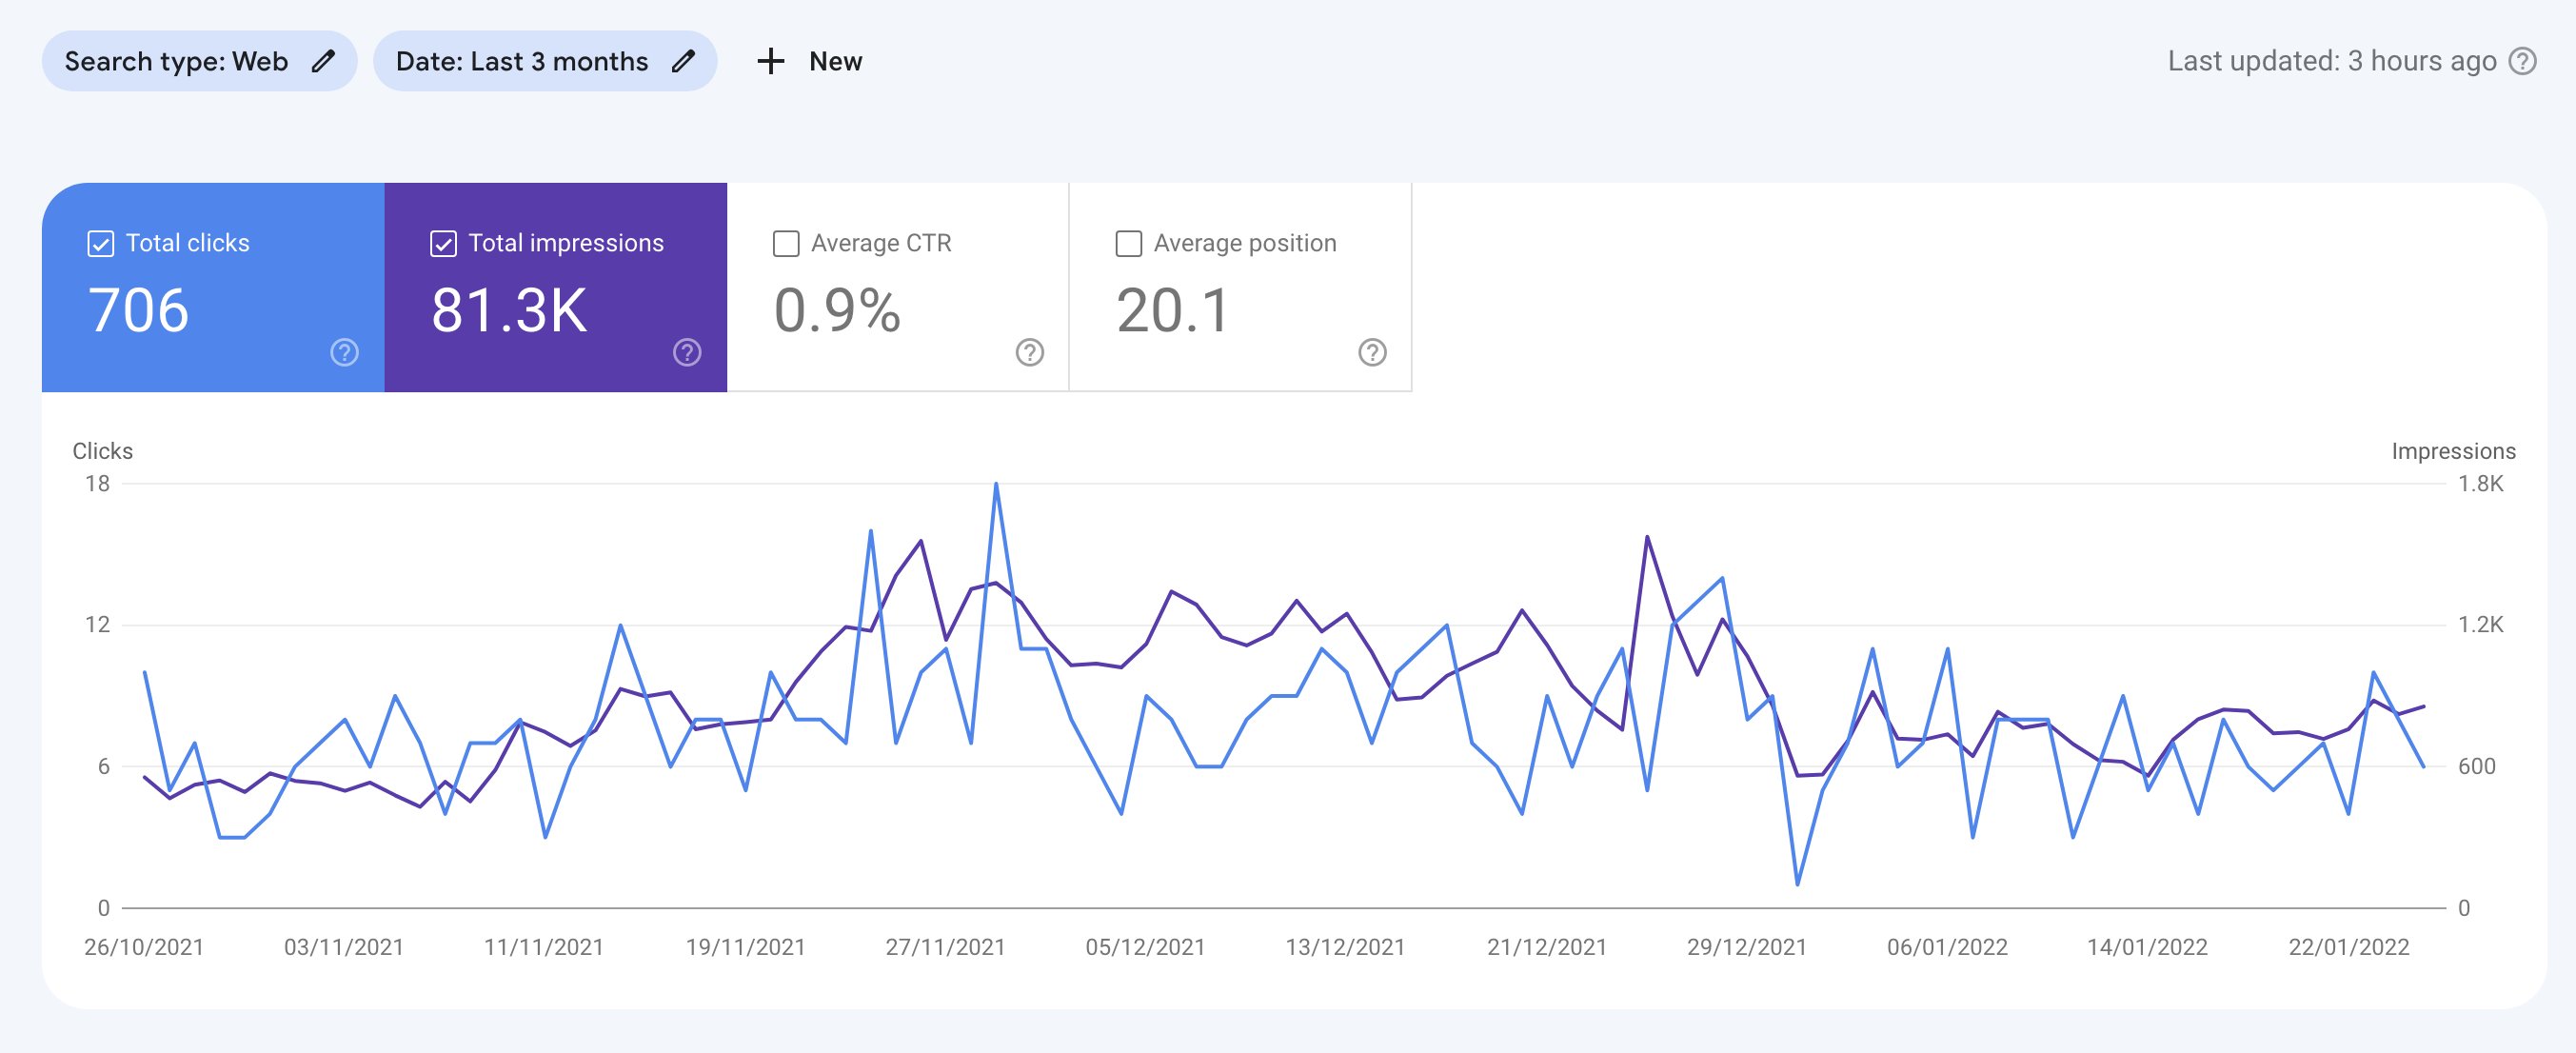Screen dimensions: 2576x1053
Task: Enable the Average CTR checkbox
Action: tap(786, 242)
